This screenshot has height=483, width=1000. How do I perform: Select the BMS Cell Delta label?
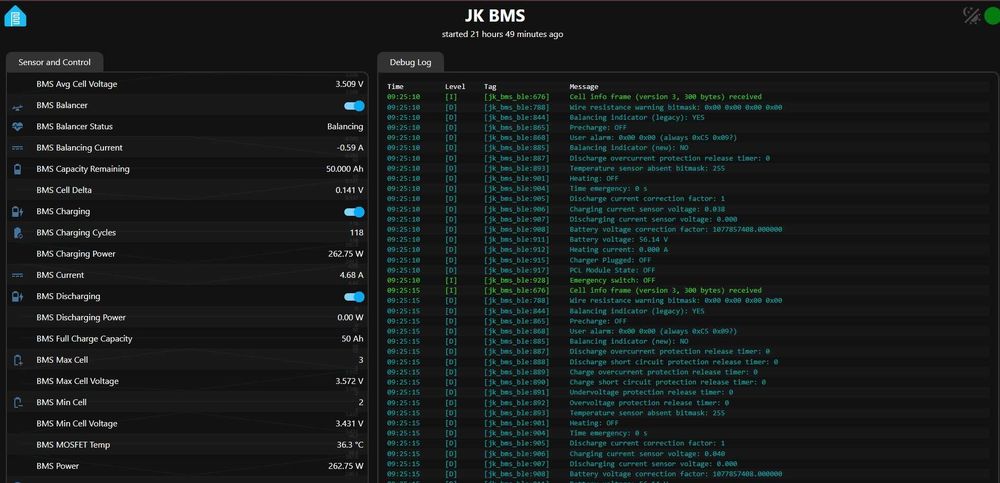66,190
